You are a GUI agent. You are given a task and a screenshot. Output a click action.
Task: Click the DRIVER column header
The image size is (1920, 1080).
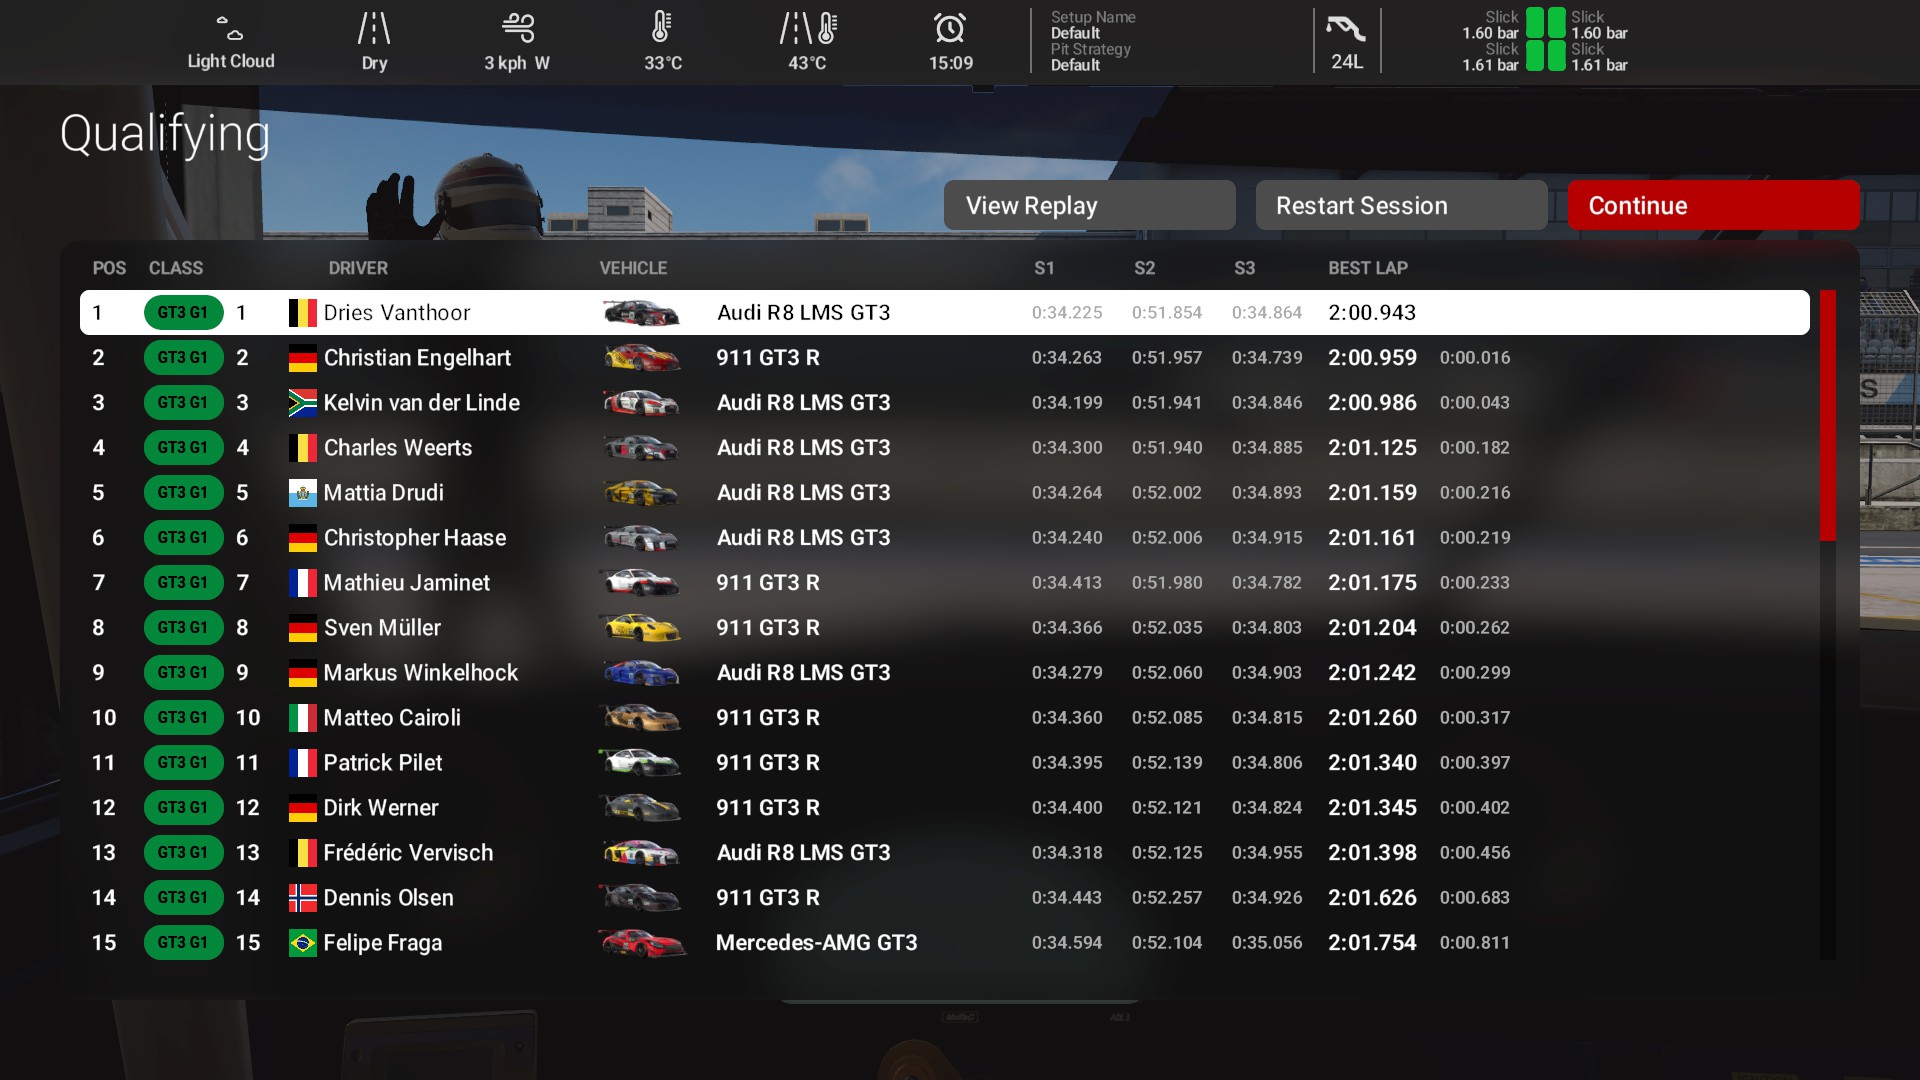pos(358,268)
